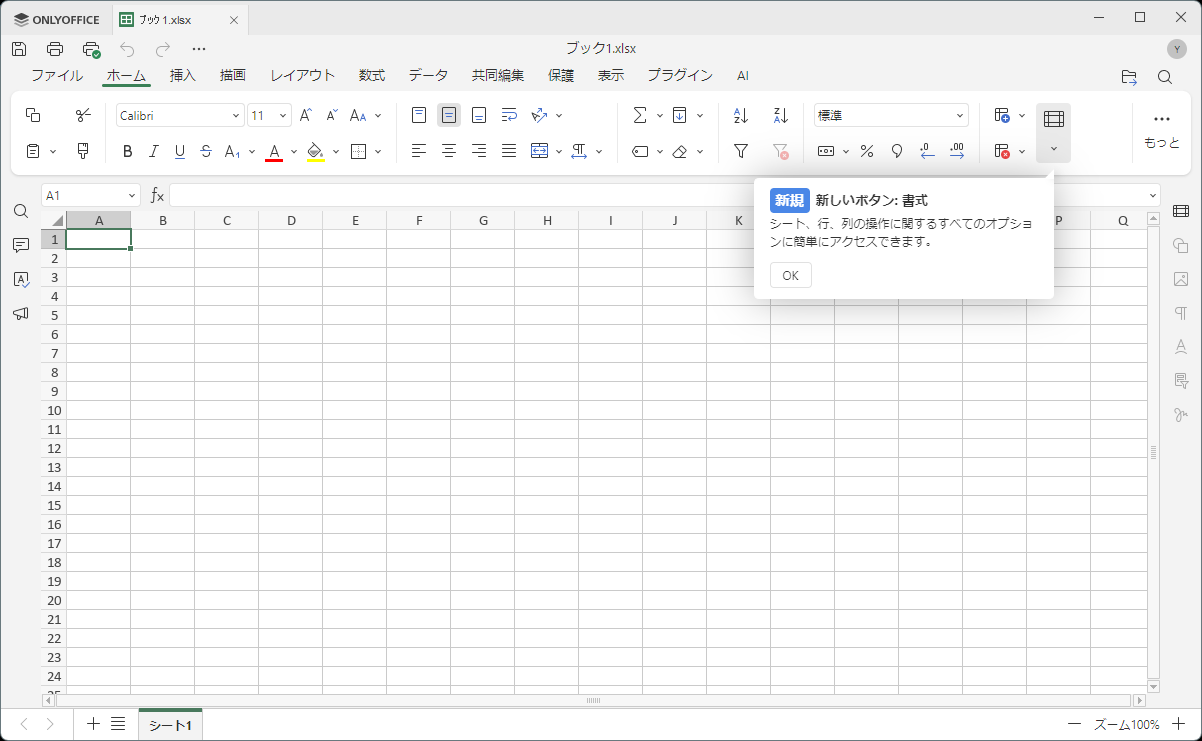Click the Increase decimal icon
1202x741 pixels.
(x=957, y=151)
